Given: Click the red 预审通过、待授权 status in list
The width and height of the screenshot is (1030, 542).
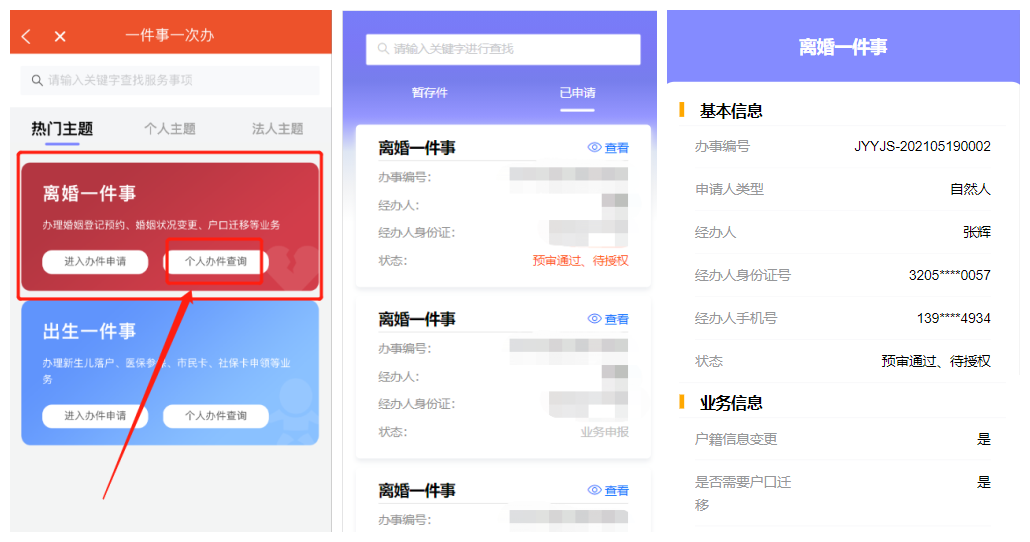Looking at the screenshot, I should click(x=581, y=261).
